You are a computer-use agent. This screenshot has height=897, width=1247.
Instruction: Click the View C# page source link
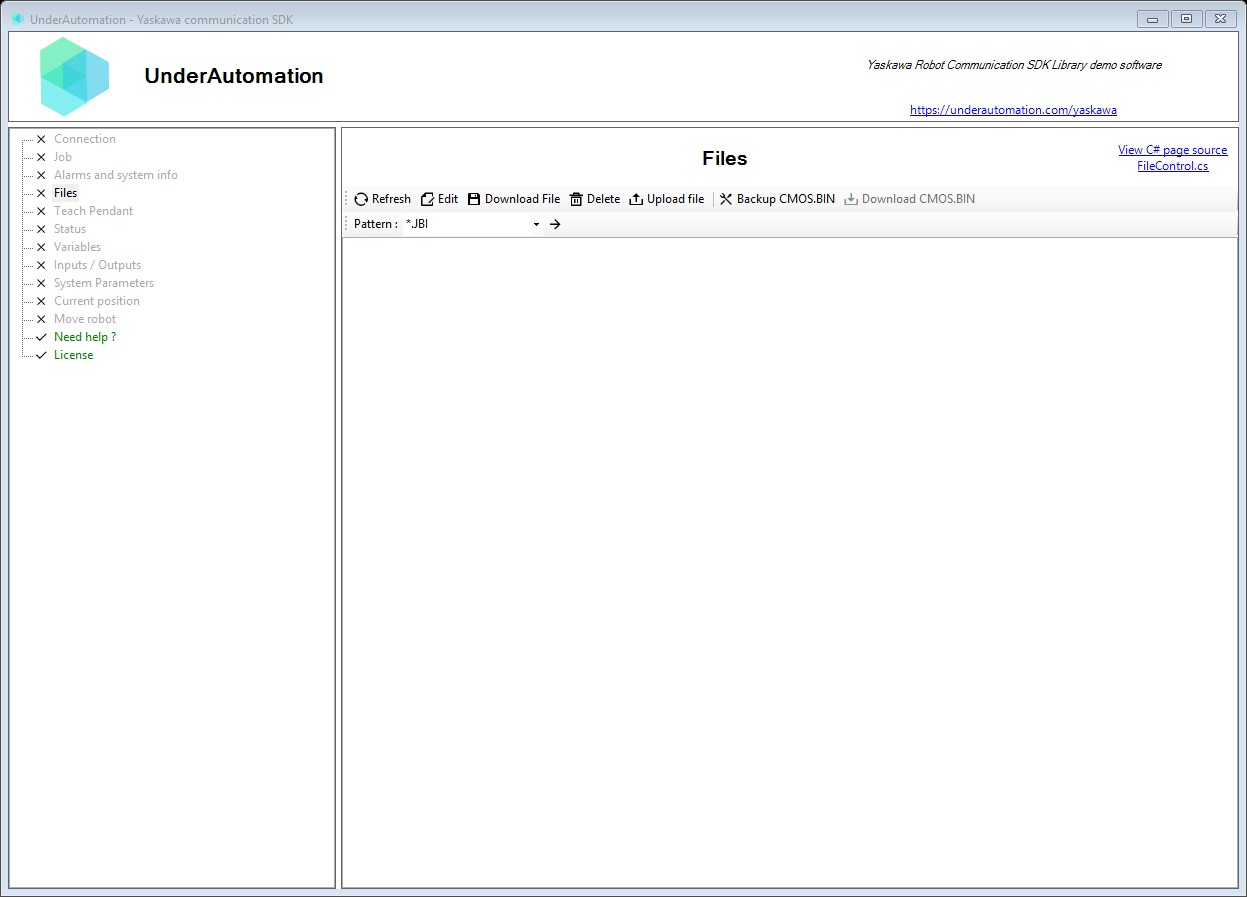pos(1172,150)
